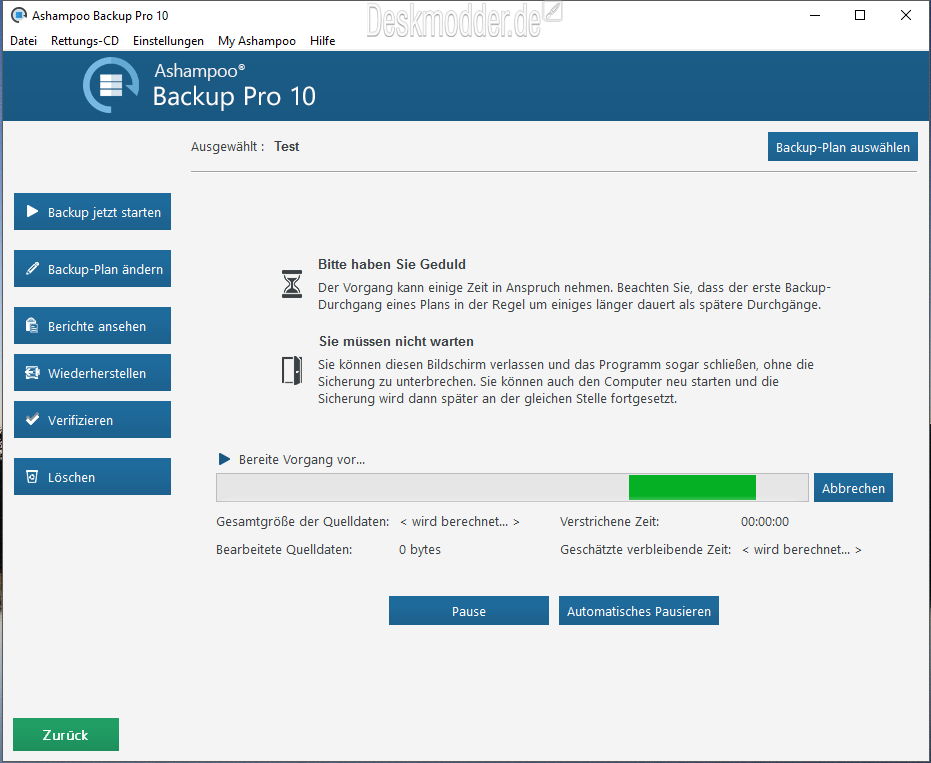The height and width of the screenshot is (763, 931).
Task: Open the Einstellungen menu
Action: (168, 41)
